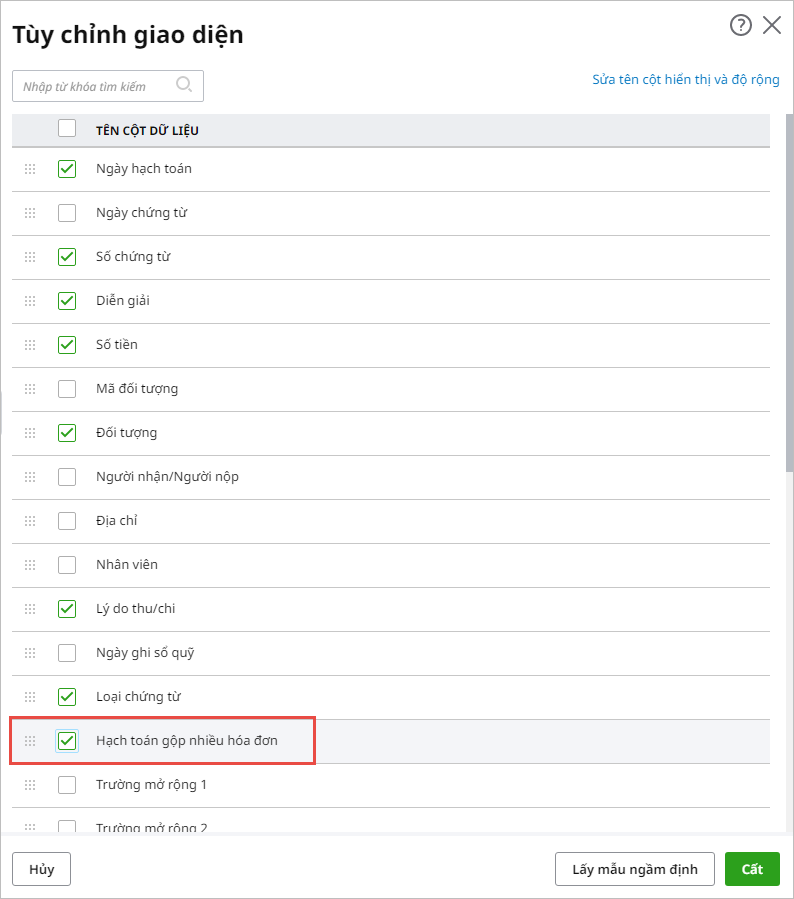
Task: Open Sửa tên cột hiển thị và độ rộng link
Action: (x=685, y=80)
